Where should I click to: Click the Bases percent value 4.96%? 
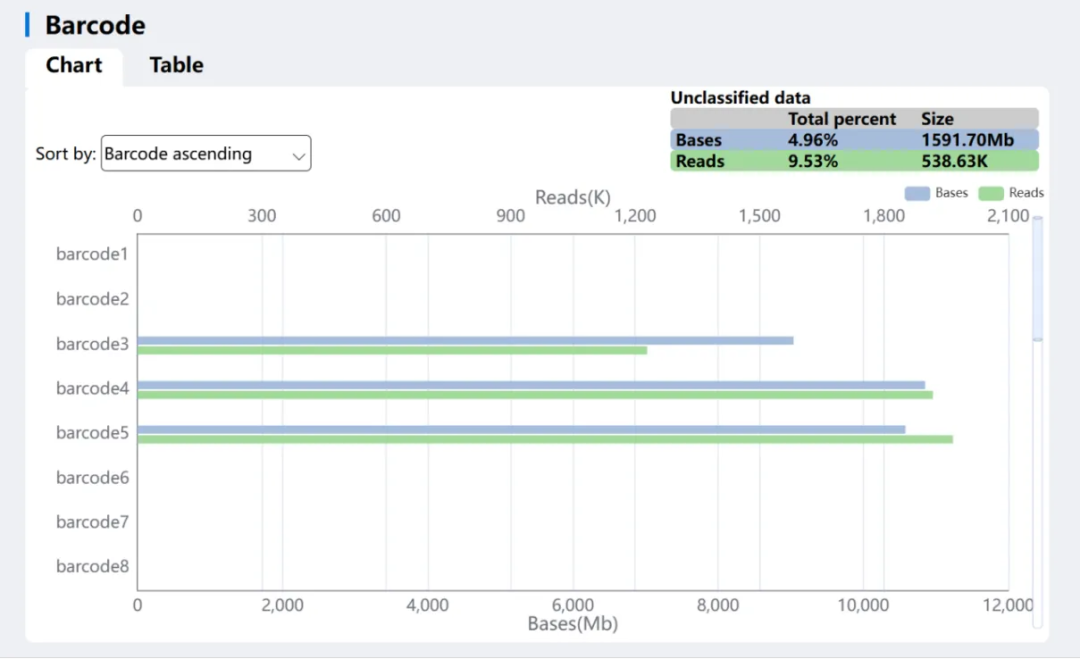pos(813,140)
